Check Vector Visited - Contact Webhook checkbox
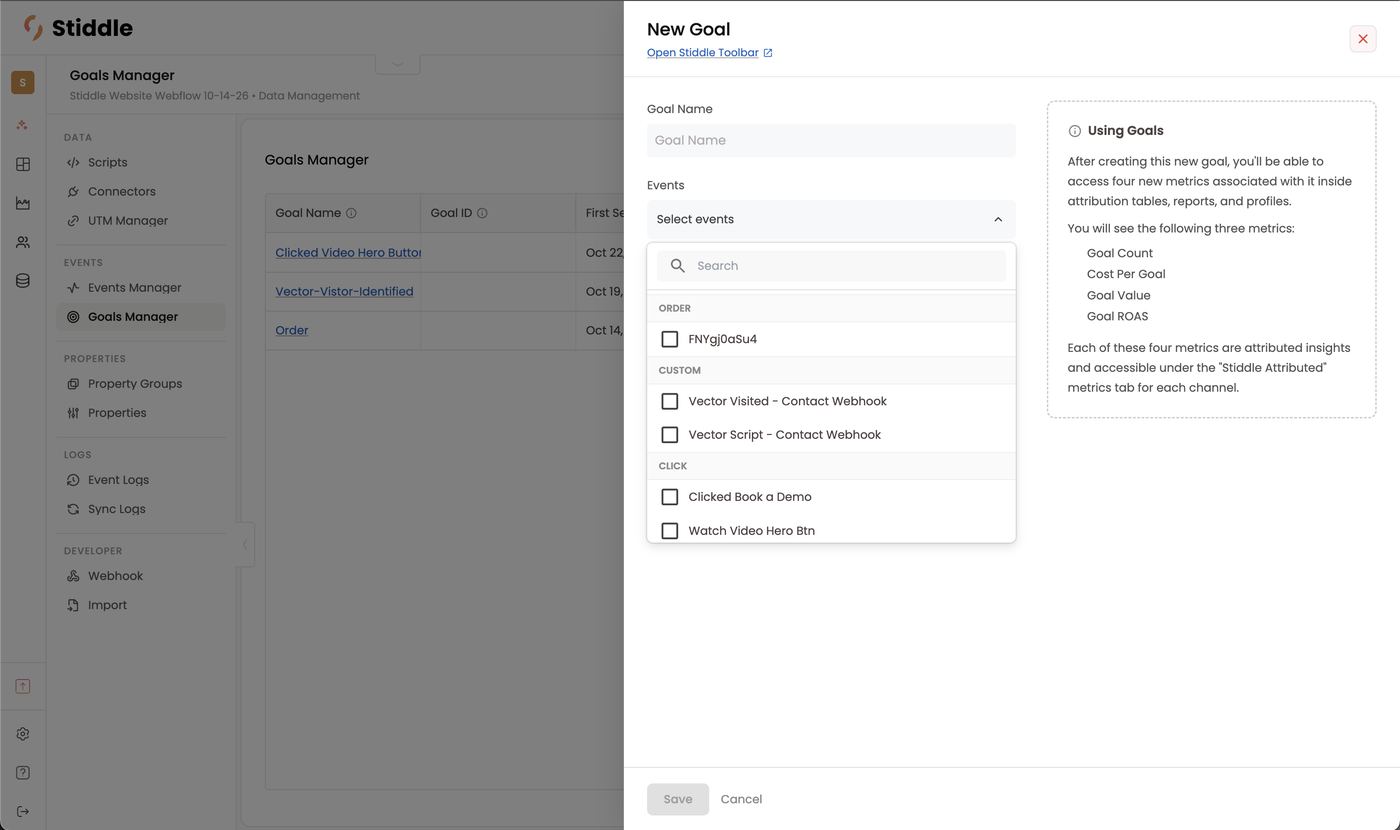 670,401
